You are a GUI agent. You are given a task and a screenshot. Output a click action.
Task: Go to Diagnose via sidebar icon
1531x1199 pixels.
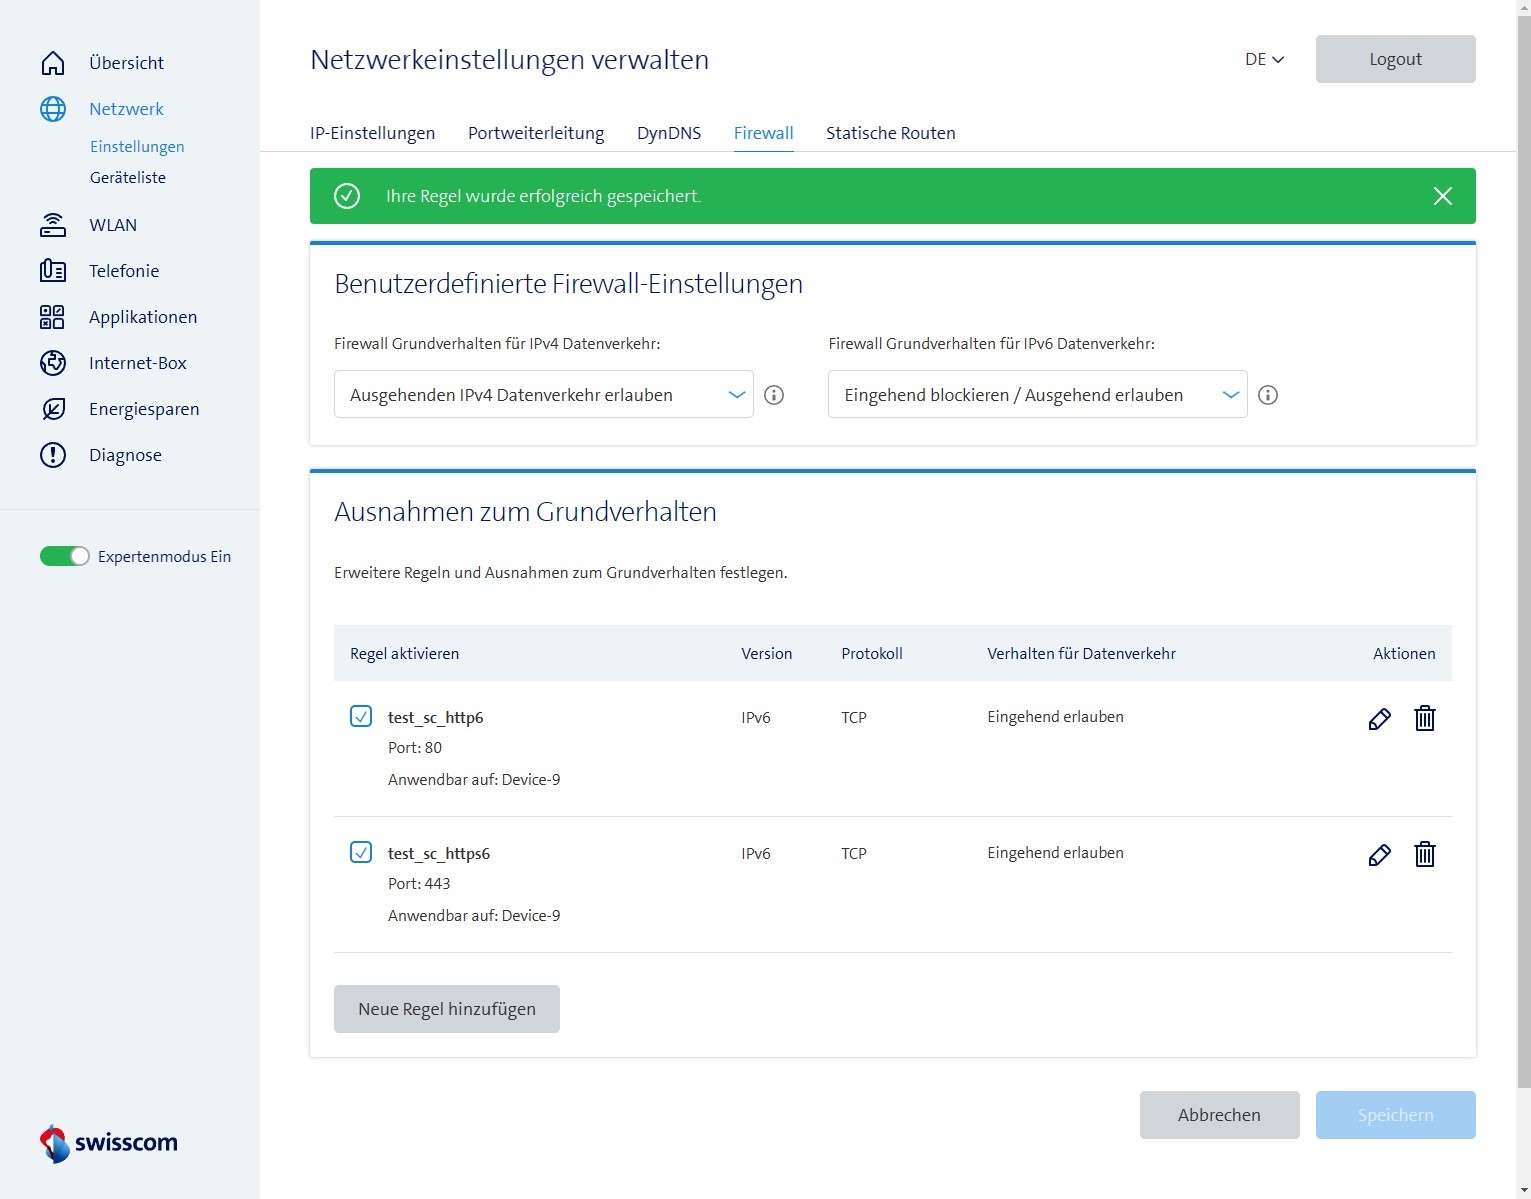click(x=53, y=455)
